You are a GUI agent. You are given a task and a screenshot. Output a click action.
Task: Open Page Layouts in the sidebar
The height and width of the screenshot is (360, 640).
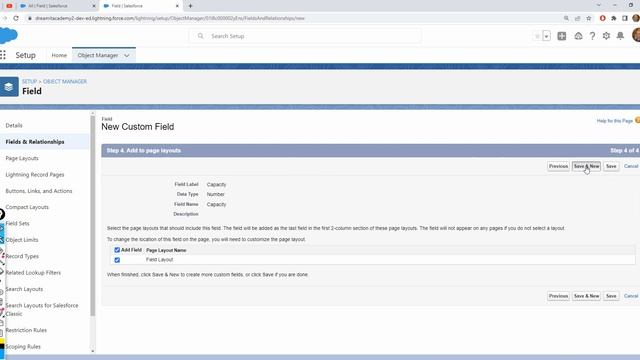pyautogui.click(x=22, y=158)
